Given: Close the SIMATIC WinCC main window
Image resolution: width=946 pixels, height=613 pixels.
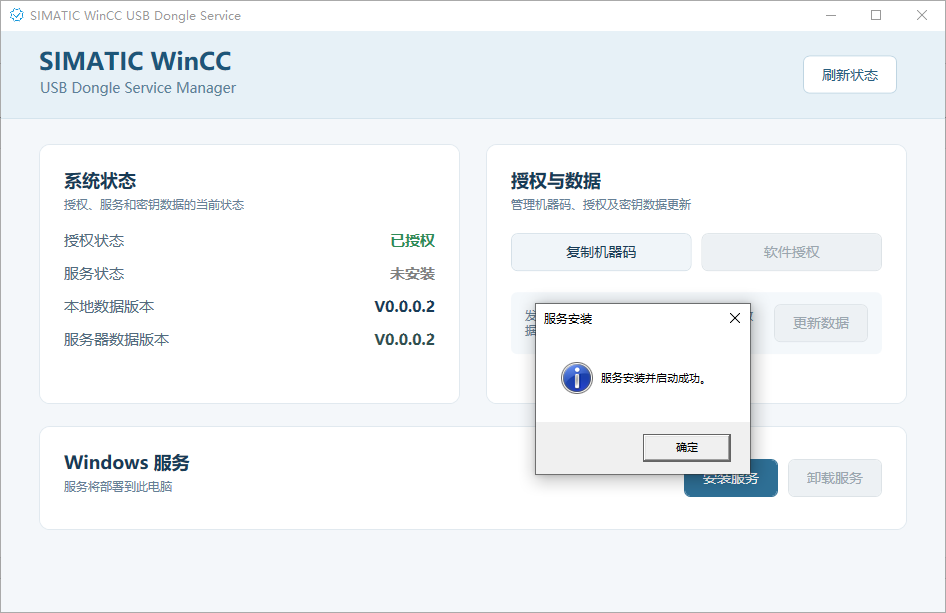Looking at the screenshot, I should tap(922, 15).
